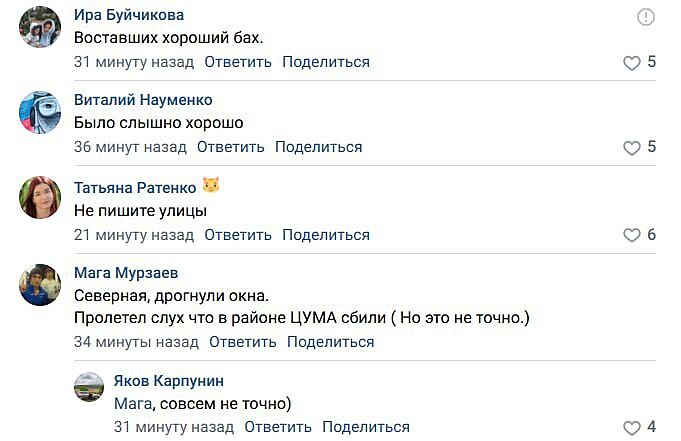Like Ира Буйчикова's comment with the heart
This screenshot has height=441, width=681.
pyautogui.click(x=631, y=63)
